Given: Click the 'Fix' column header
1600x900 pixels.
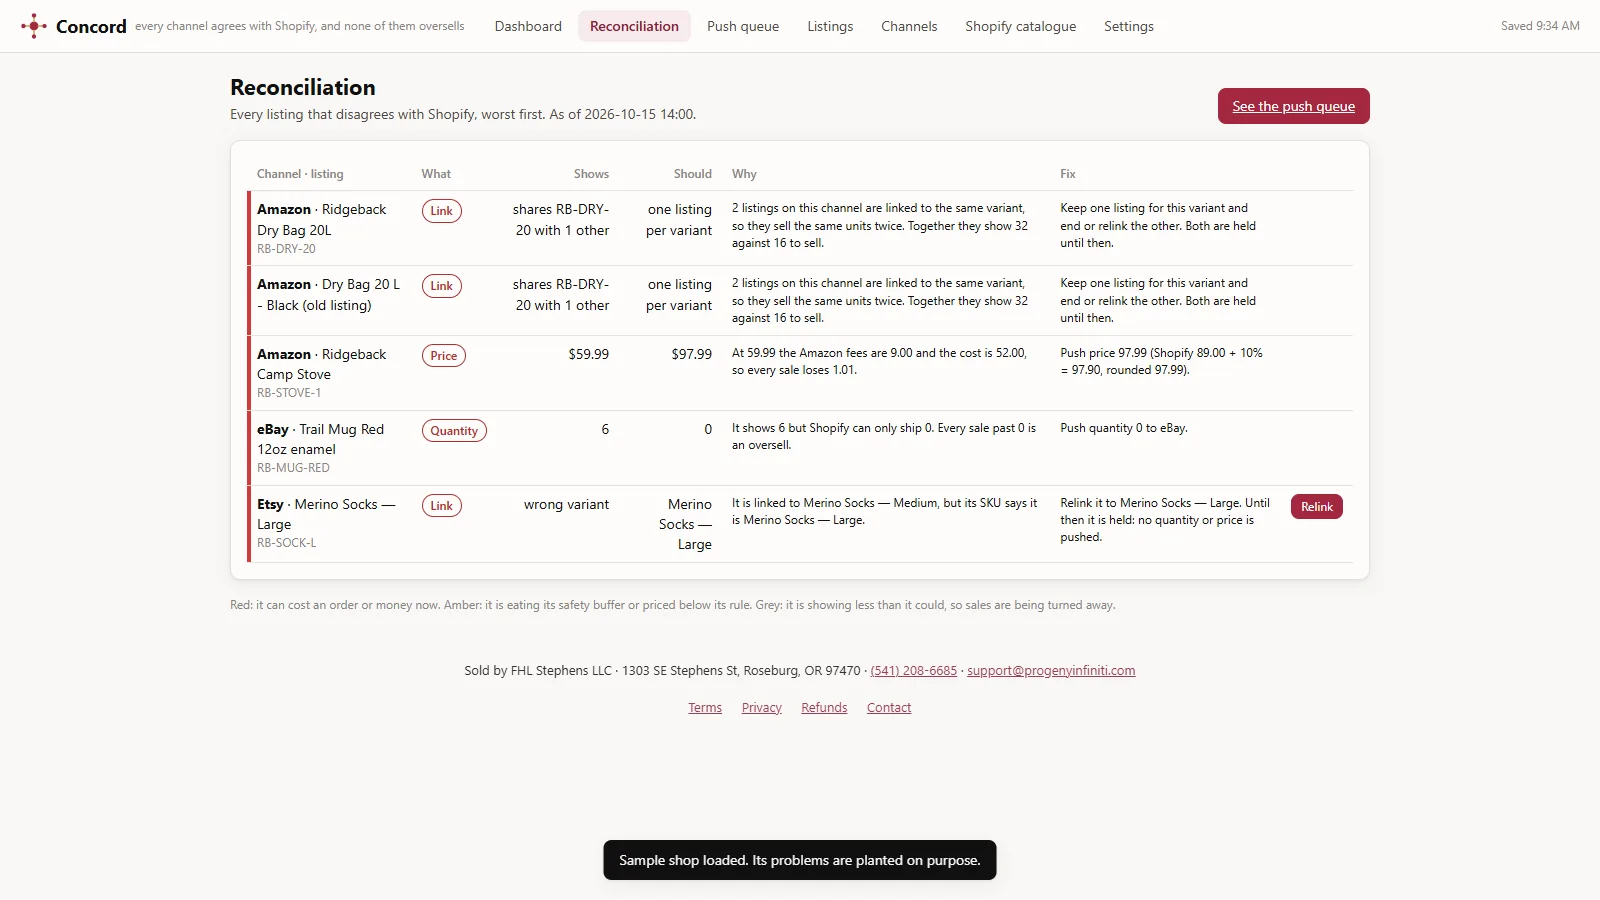Looking at the screenshot, I should pos(1068,174).
